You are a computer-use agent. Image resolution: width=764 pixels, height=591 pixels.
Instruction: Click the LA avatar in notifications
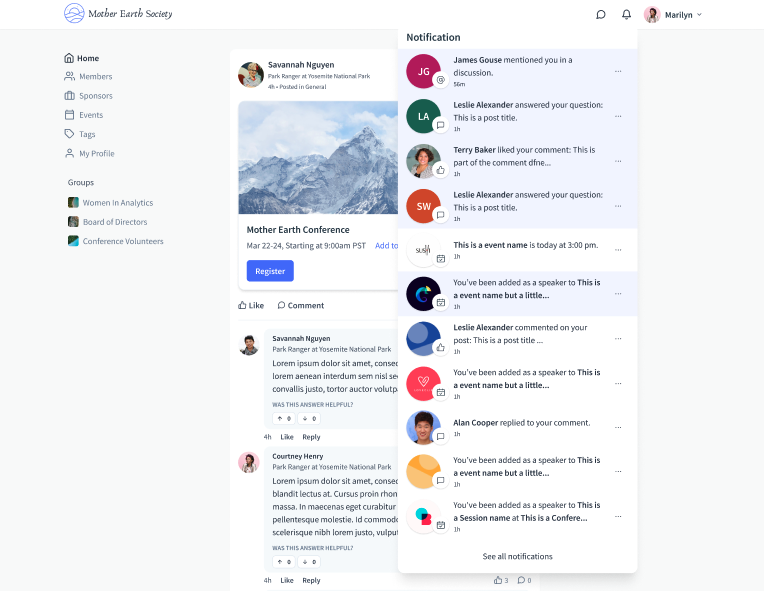[x=423, y=116]
